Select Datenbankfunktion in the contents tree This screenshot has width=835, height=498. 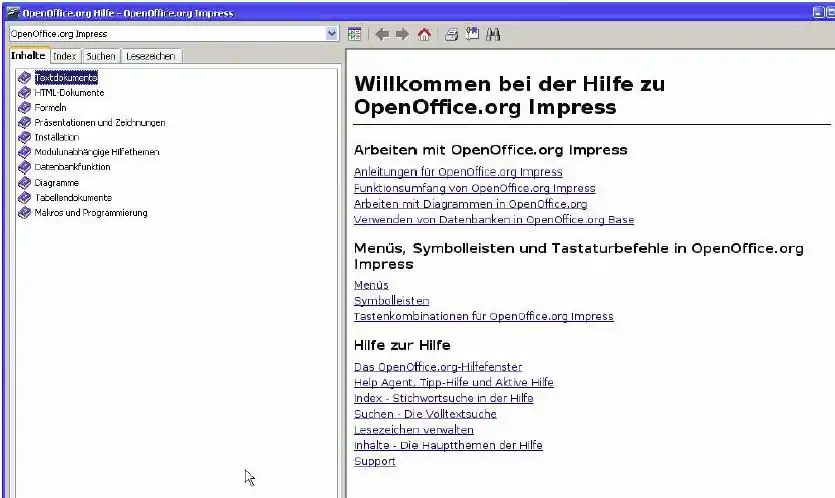72,167
